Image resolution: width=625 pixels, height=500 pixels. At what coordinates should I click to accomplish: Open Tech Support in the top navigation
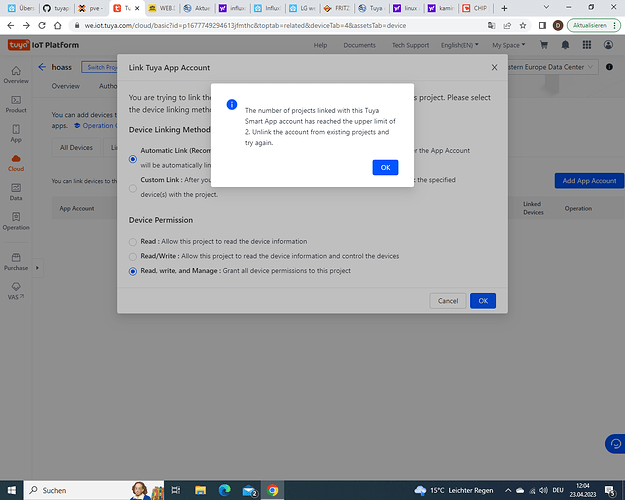coord(410,45)
